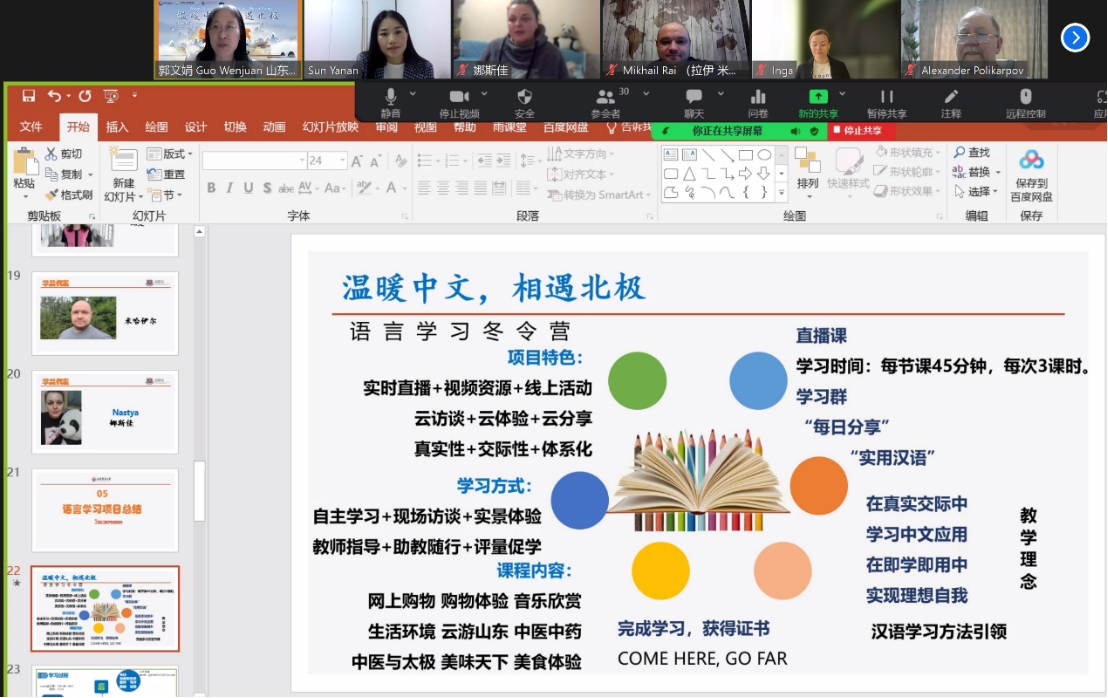
Task: Click the text highlight color button
Action: point(364,187)
